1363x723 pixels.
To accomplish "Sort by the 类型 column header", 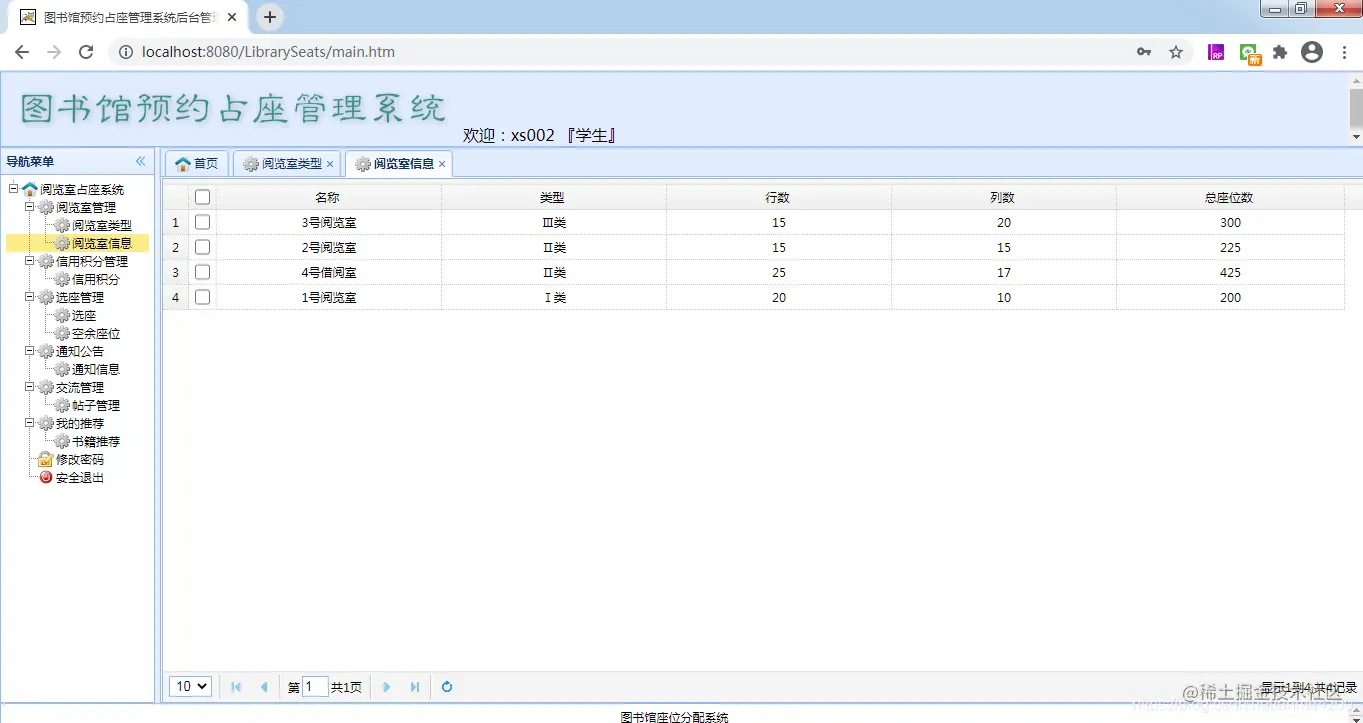I will (553, 197).
